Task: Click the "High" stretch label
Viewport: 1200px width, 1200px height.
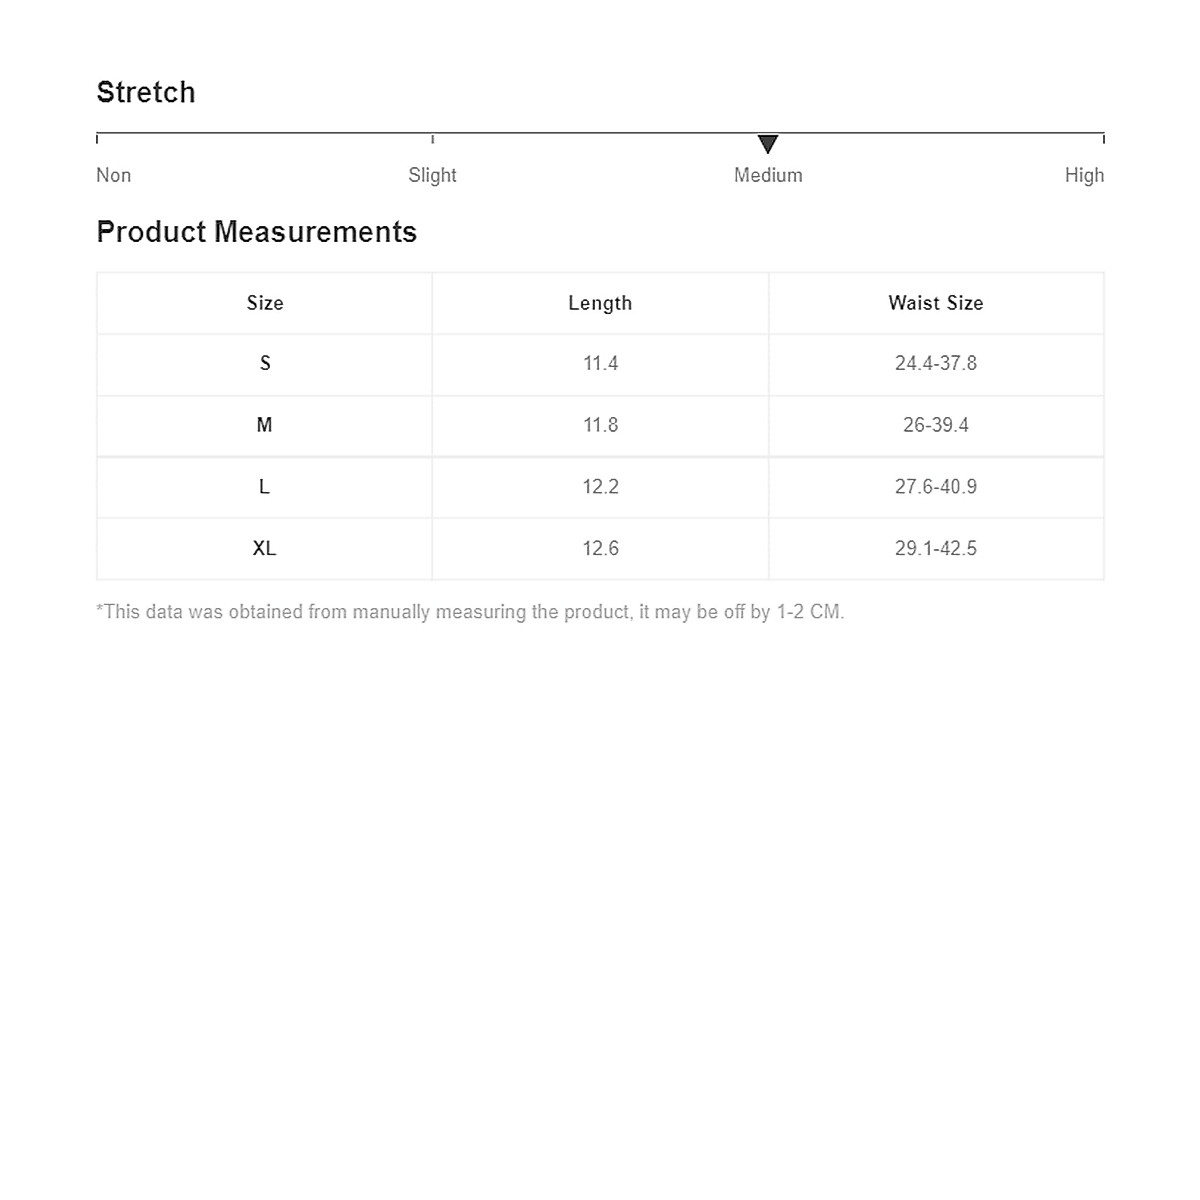Action: pos(1084,175)
